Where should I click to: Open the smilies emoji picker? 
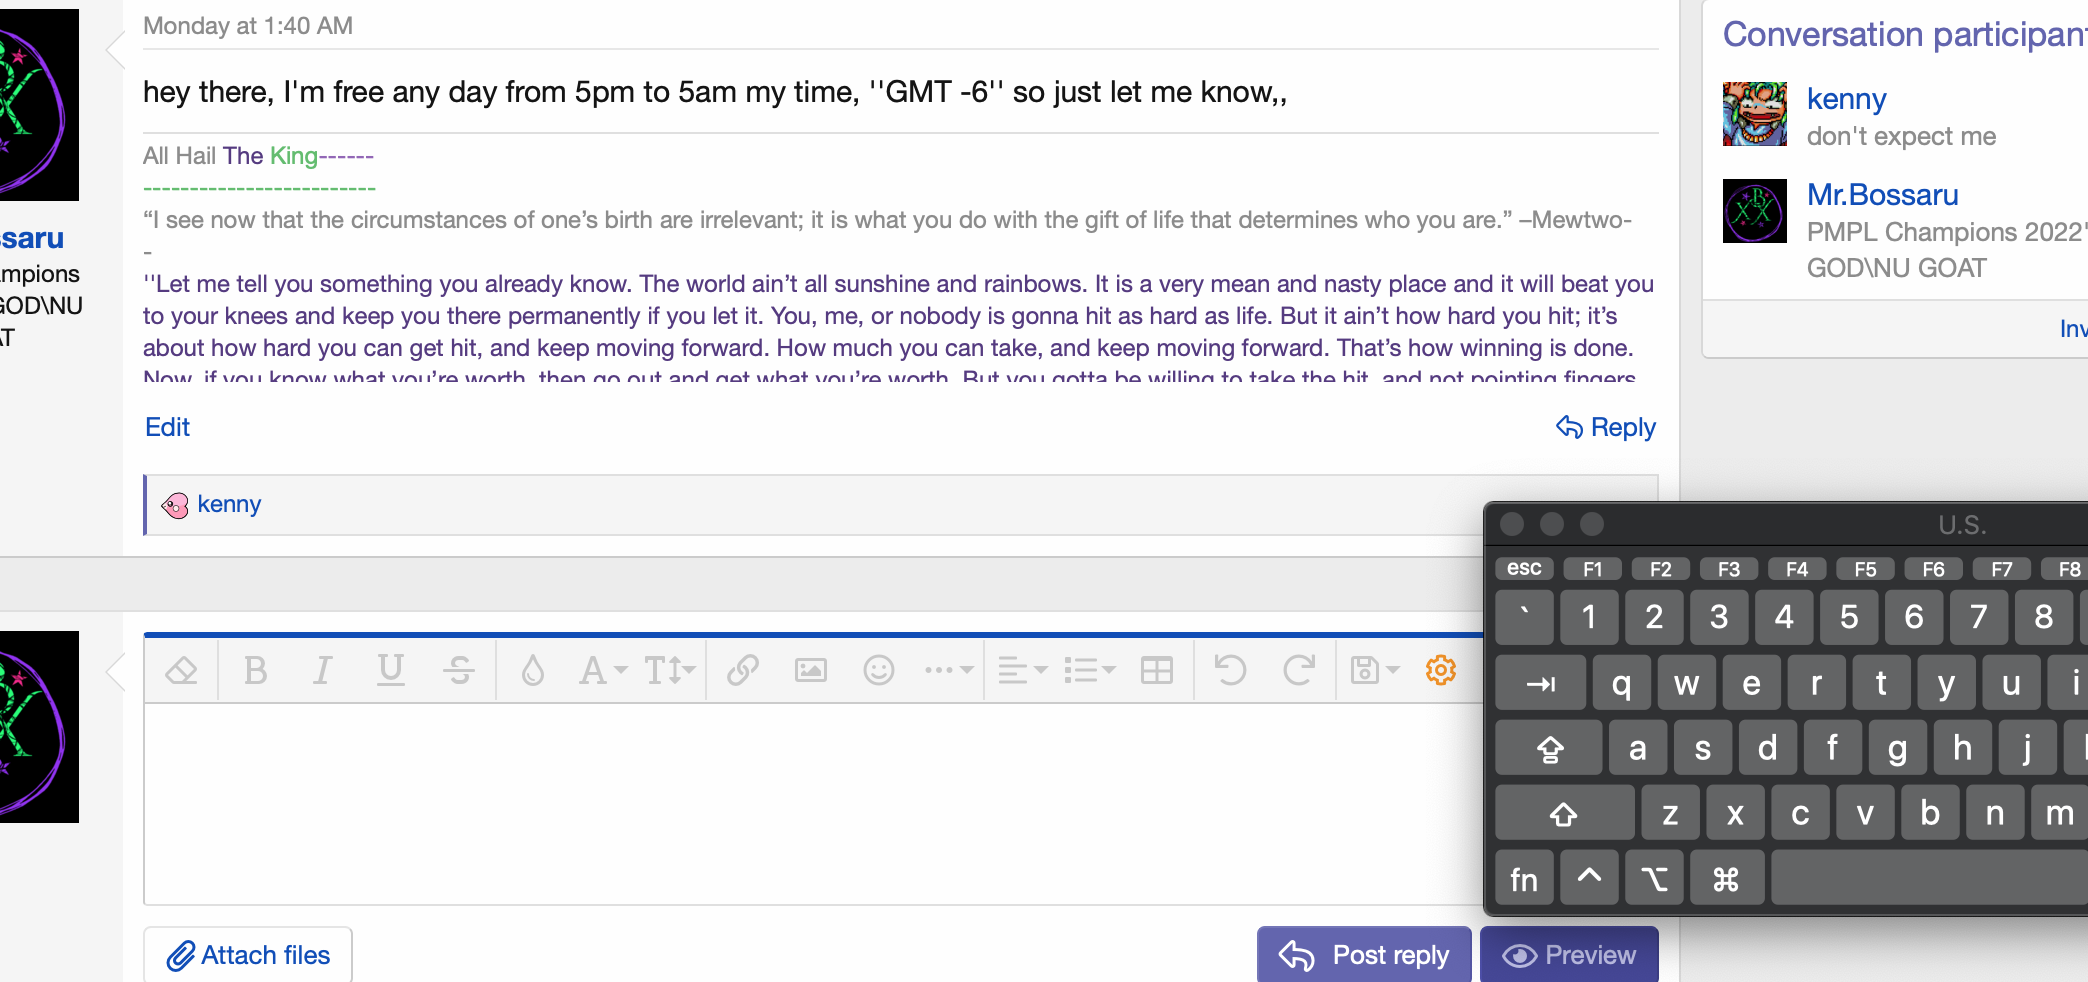[878, 670]
